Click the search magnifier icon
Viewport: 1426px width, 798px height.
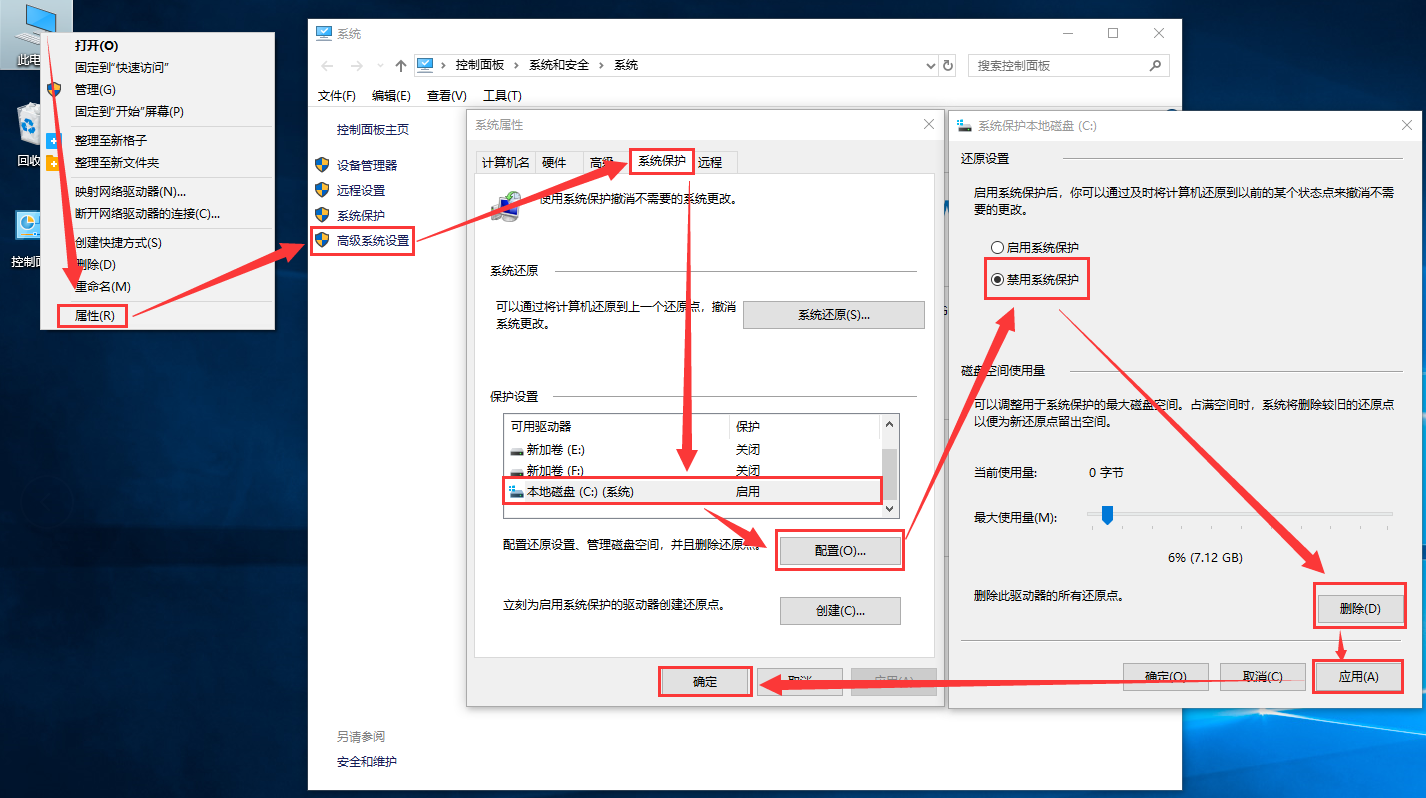pos(1155,65)
